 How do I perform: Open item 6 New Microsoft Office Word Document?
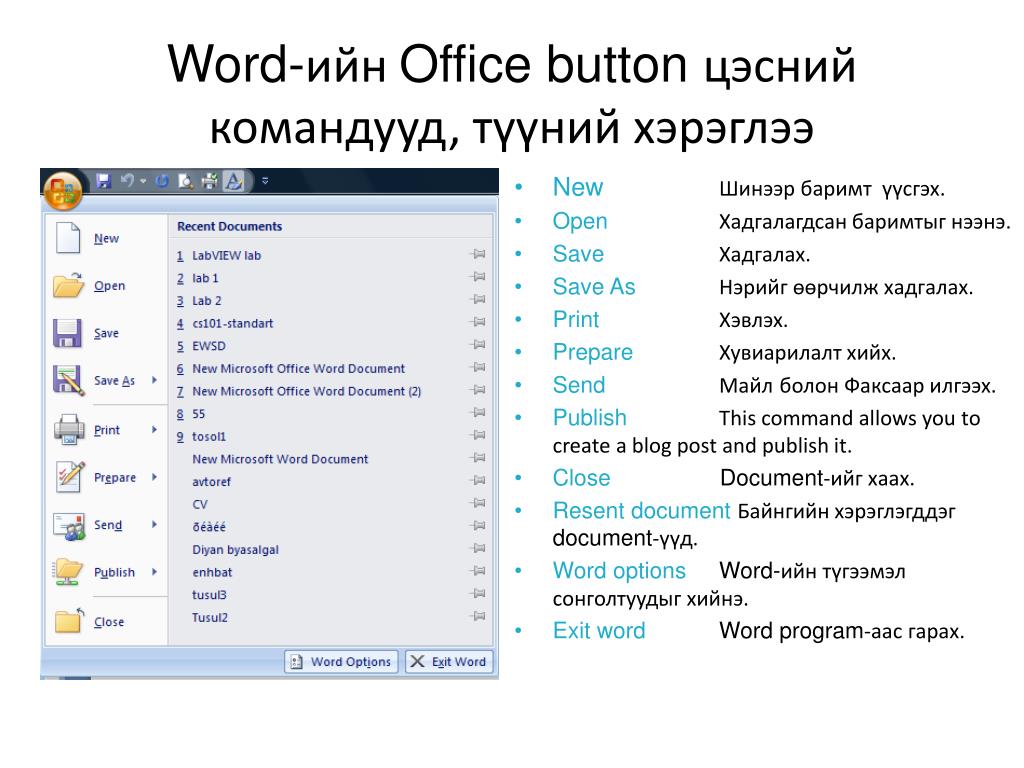click(x=298, y=368)
